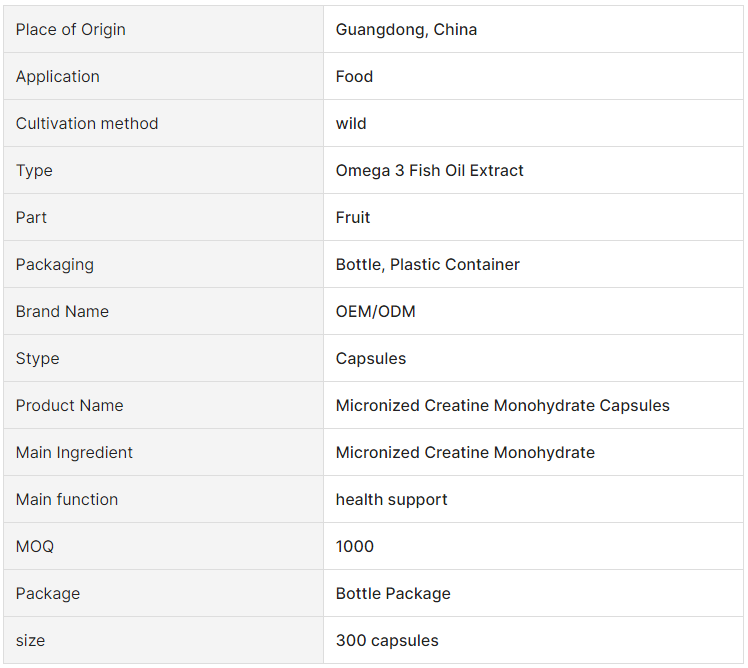Select the '300 capsules' size value

tap(387, 640)
